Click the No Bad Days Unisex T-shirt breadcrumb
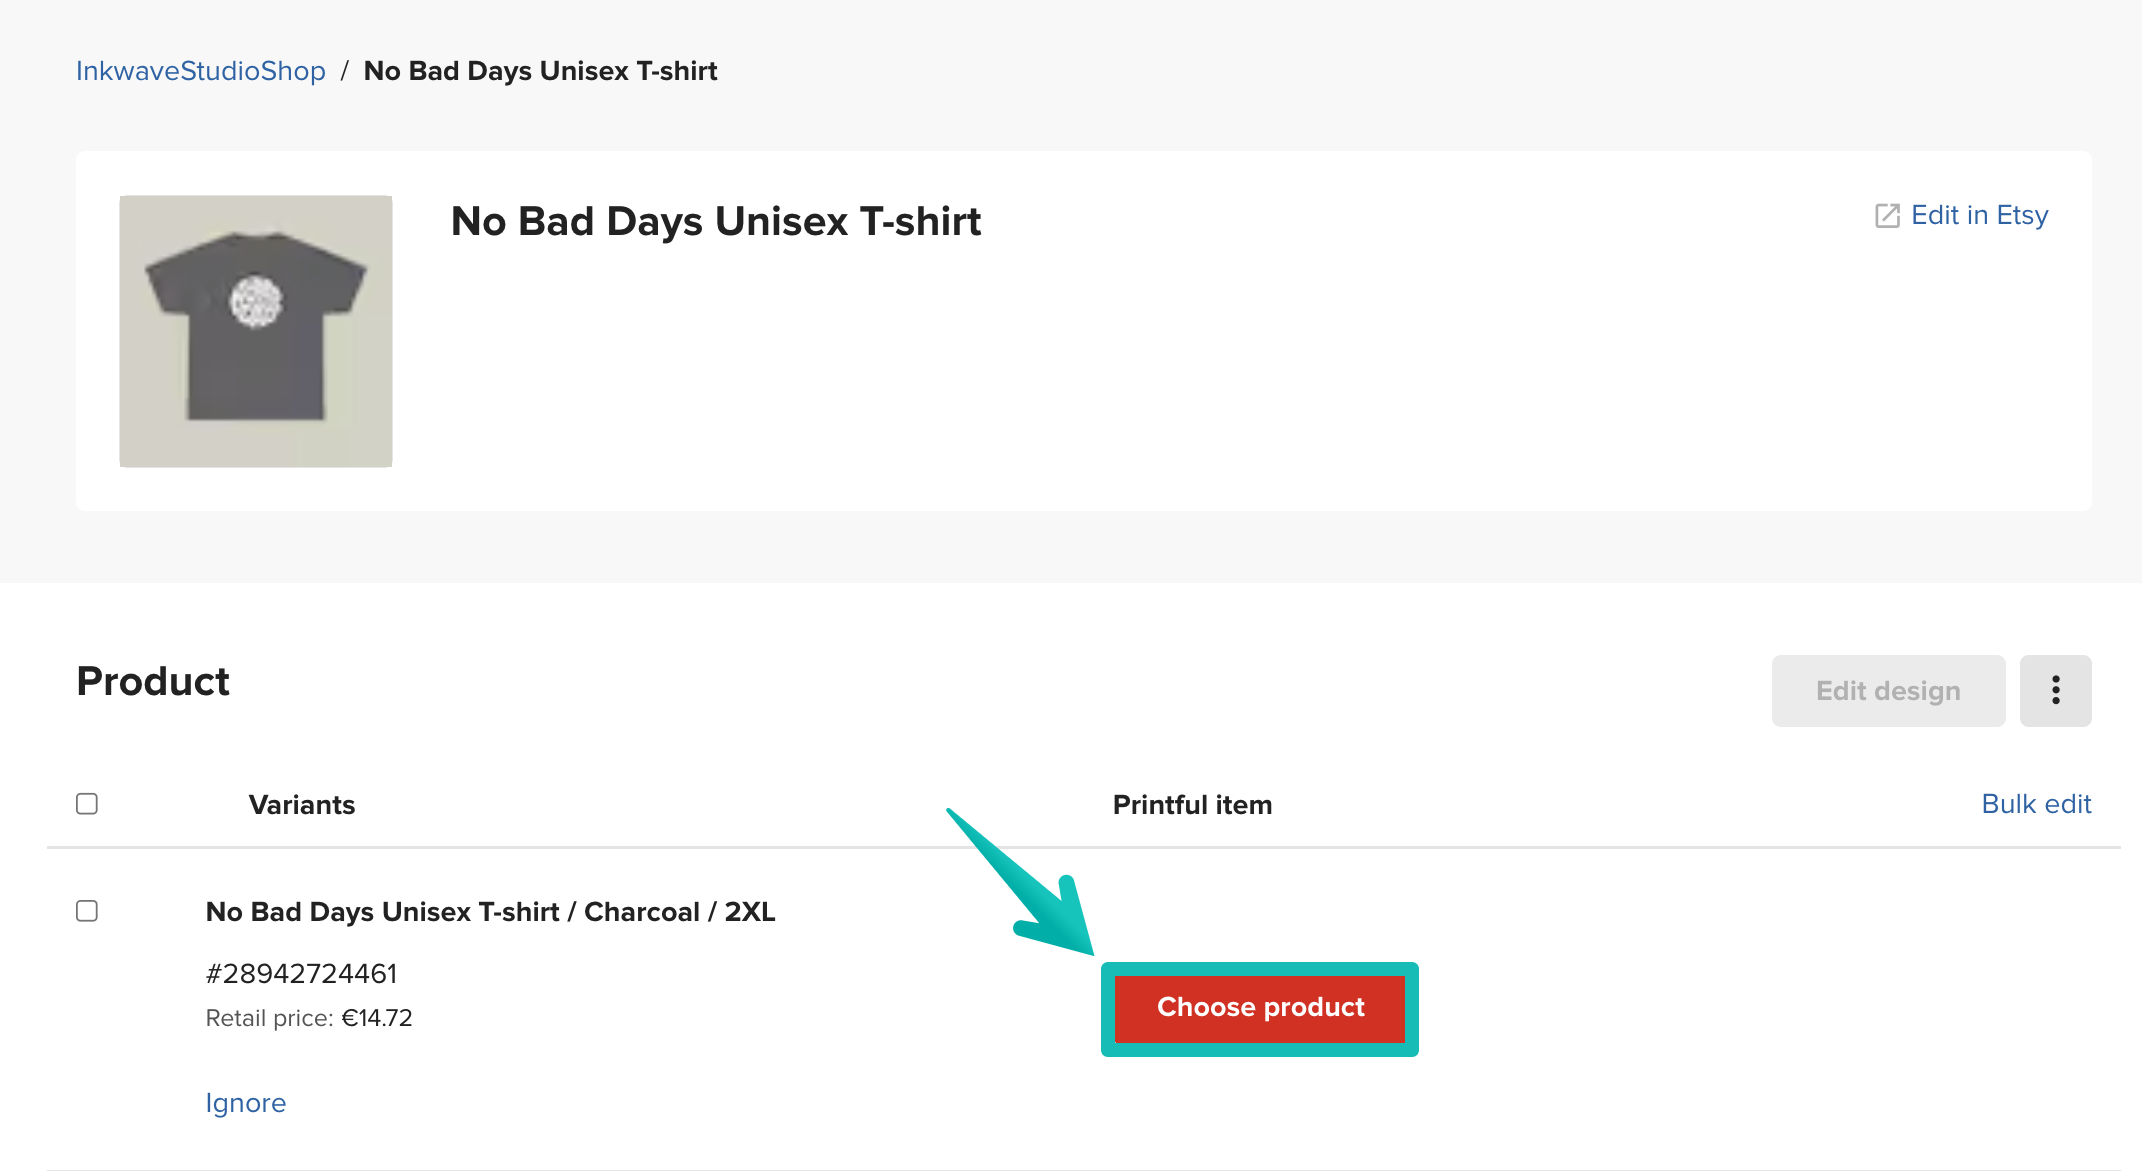The height and width of the screenshot is (1174, 2142). click(x=541, y=70)
